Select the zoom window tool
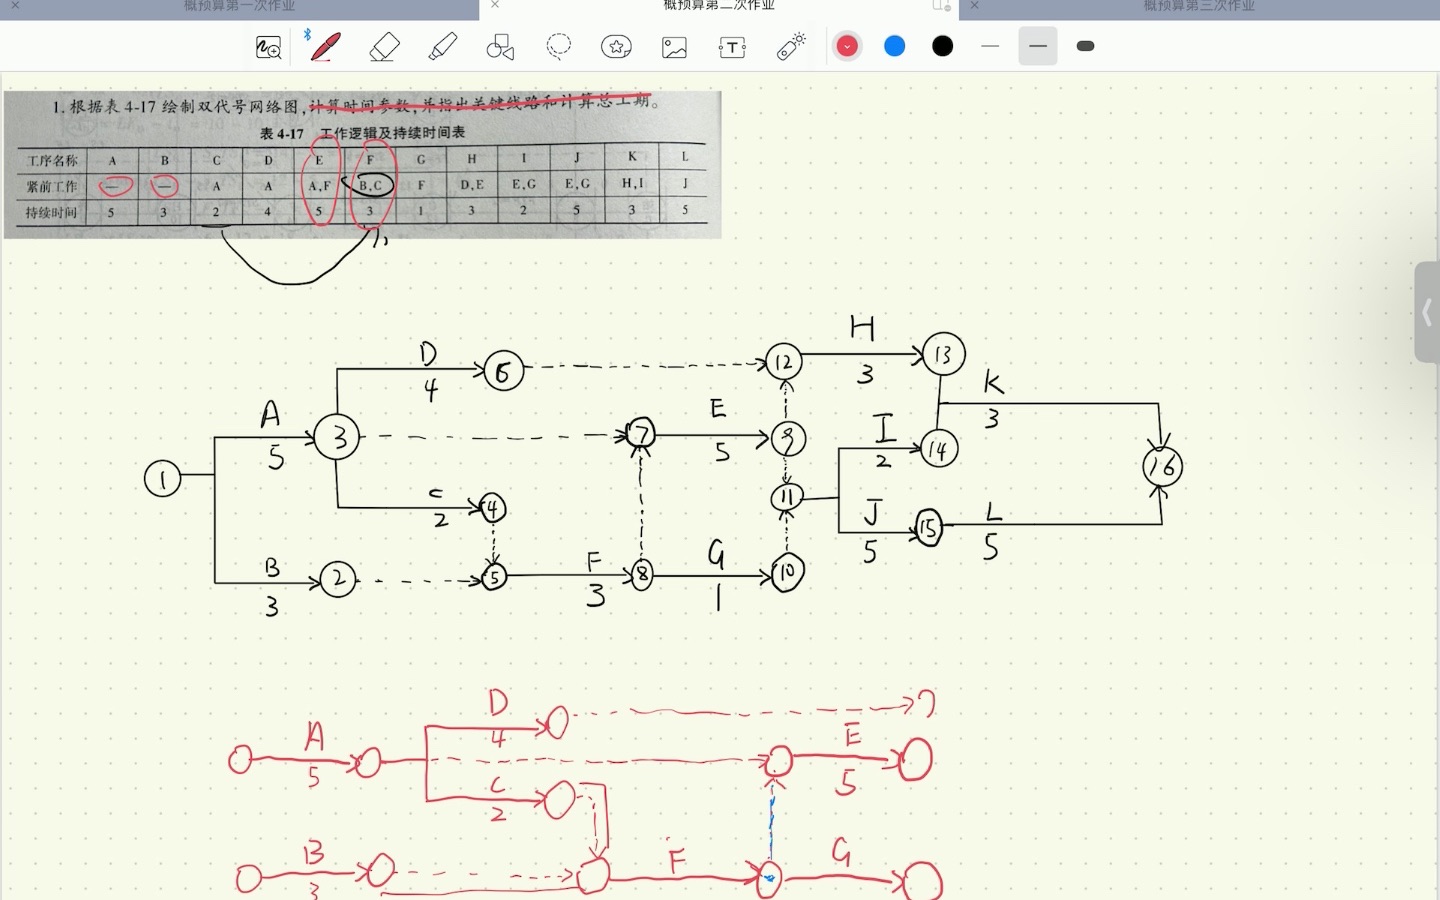The height and width of the screenshot is (900, 1440). coord(268,47)
